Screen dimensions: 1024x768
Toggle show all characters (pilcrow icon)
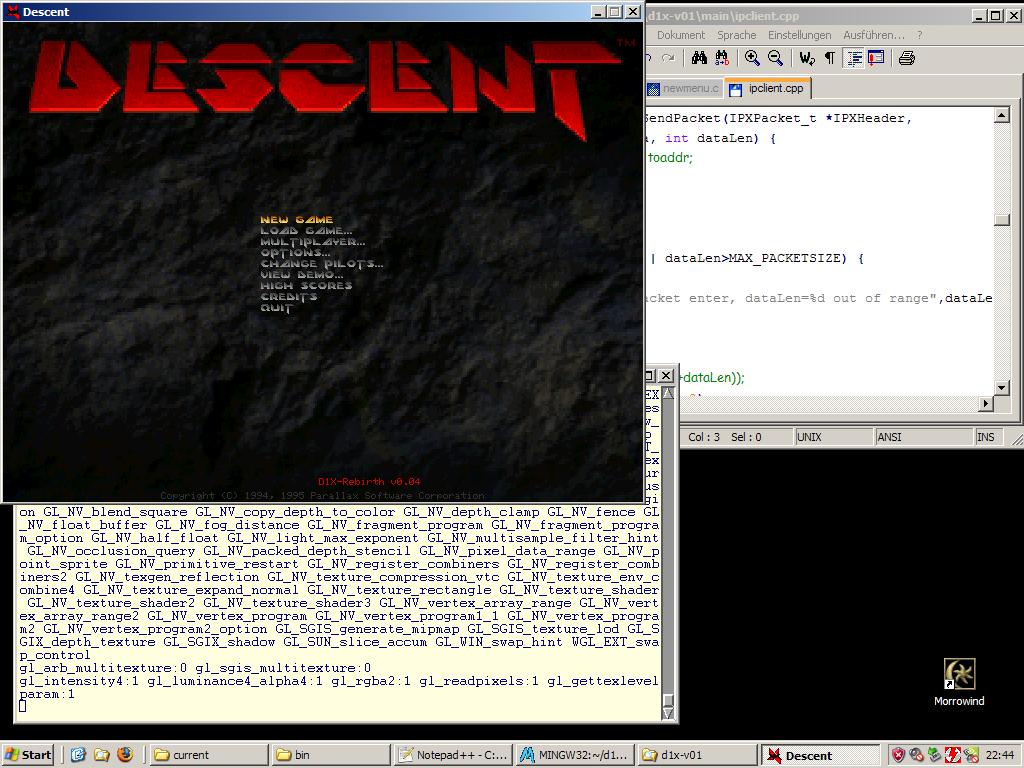(829, 58)
